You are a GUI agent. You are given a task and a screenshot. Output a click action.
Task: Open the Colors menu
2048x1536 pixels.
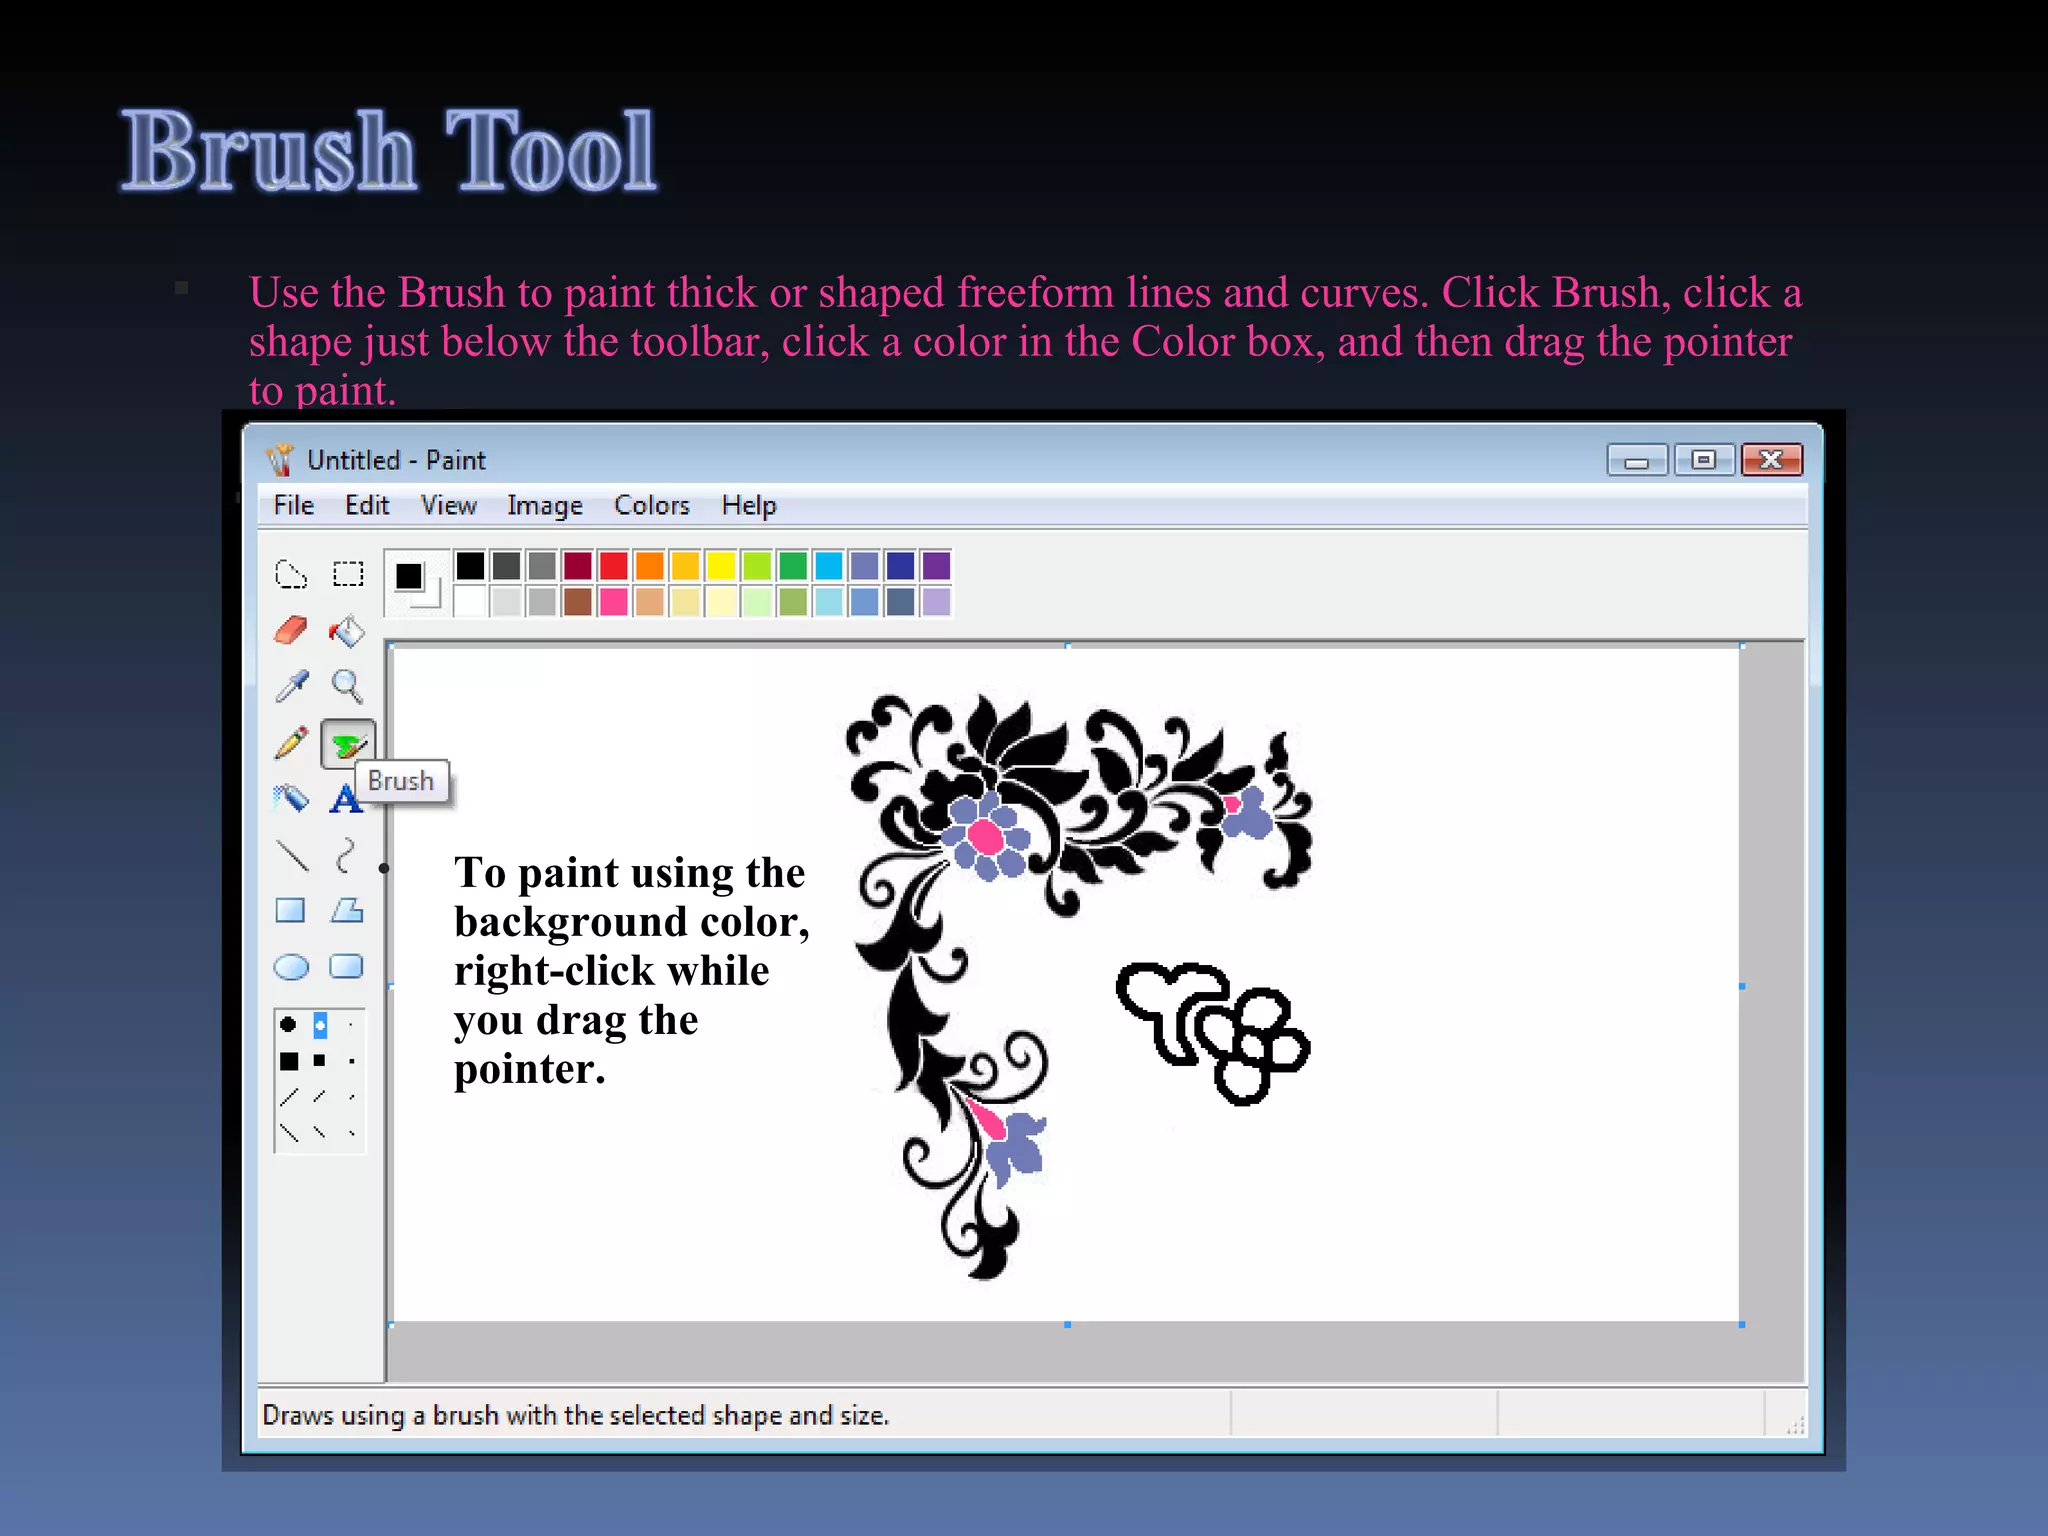[x=651, y=506]
